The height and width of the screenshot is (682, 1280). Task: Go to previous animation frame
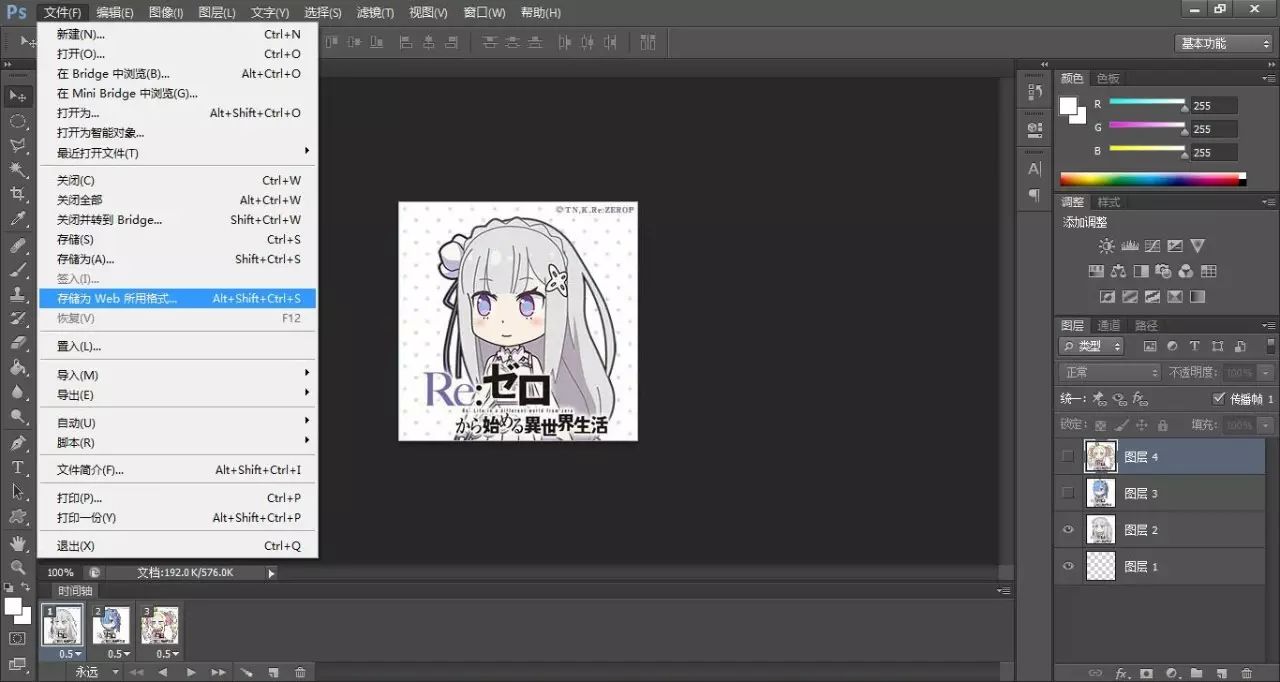[163, 672]
